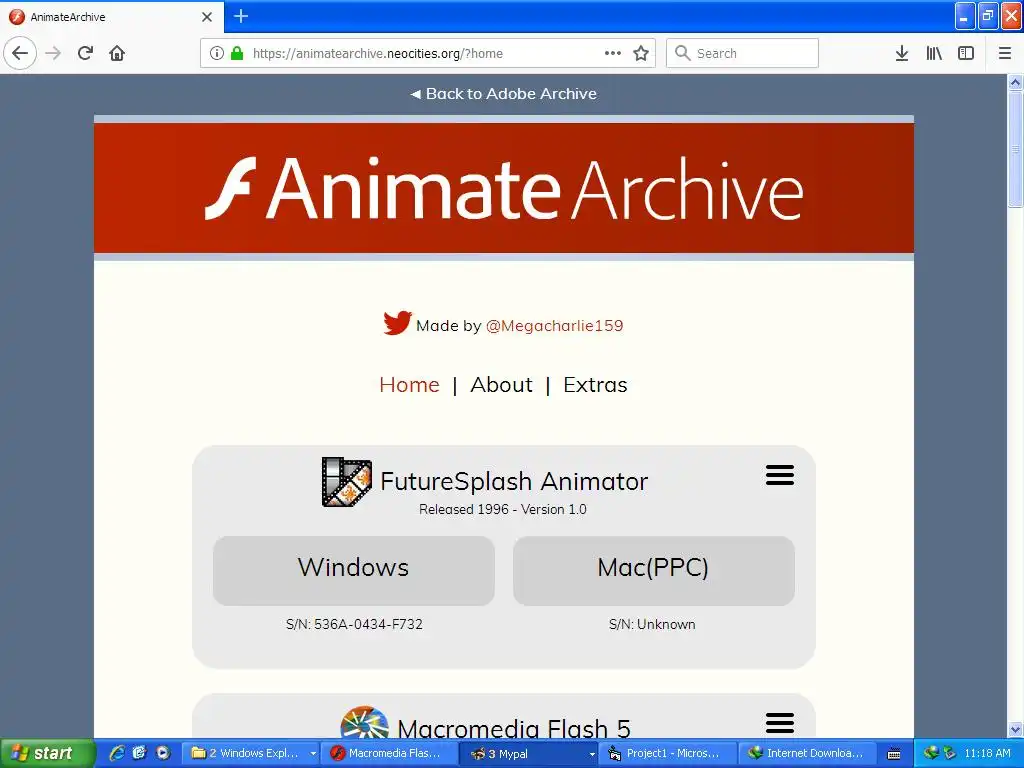1024x768 pixels.
Task: Click the vertical scrollbar thumb
Action: click(x=1015, y=149)
